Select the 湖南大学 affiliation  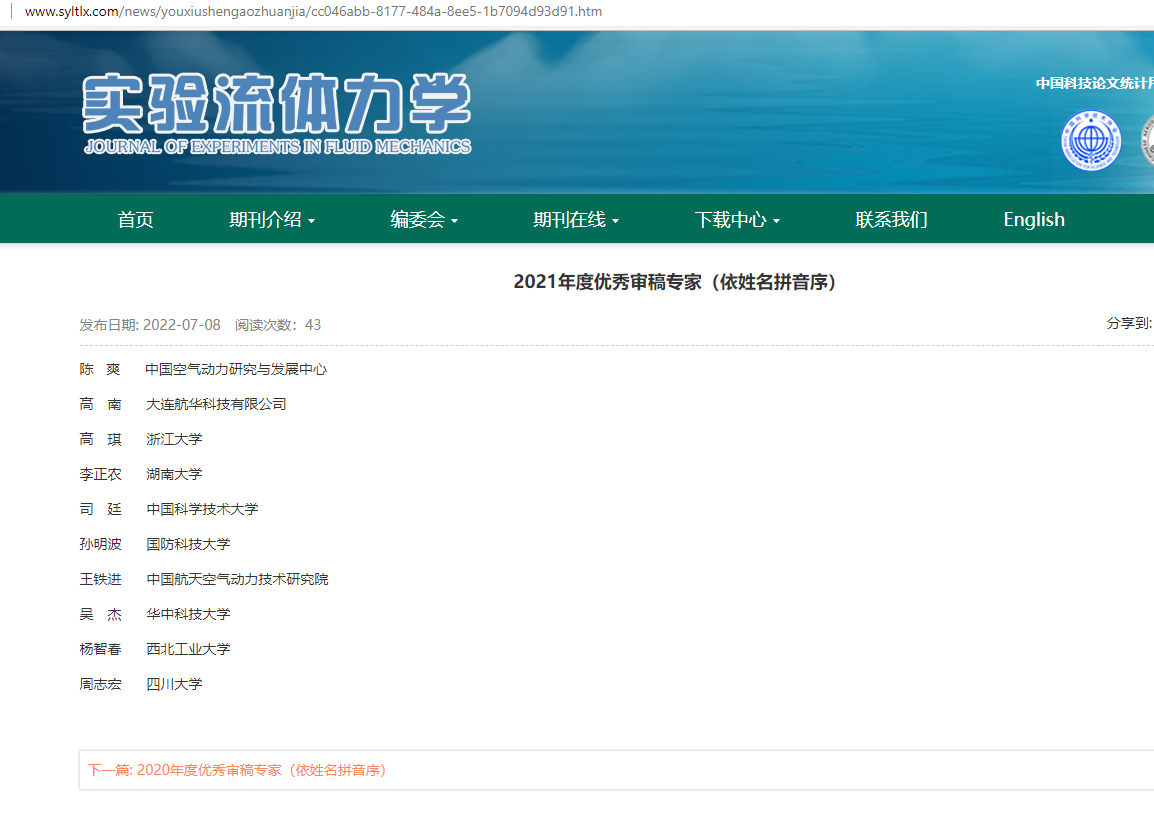point(174,474)
